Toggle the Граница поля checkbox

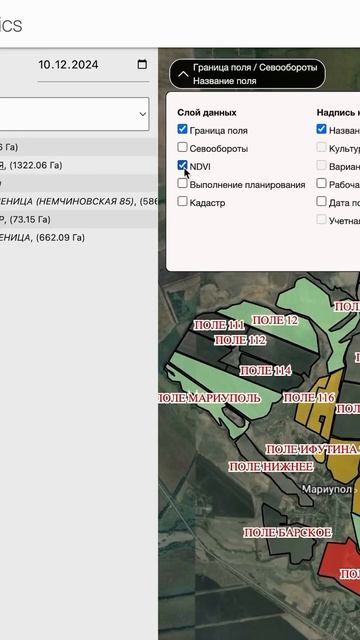(x=182, y=129)
